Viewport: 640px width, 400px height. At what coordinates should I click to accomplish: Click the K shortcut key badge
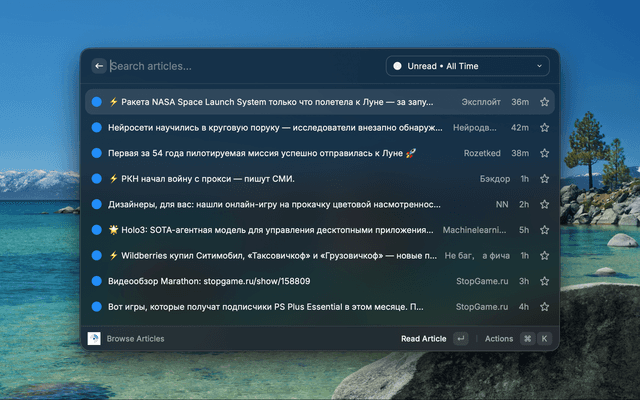[545, 339]
